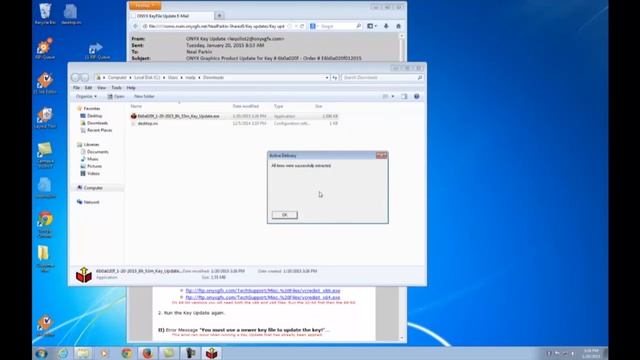Open the vcredist_x86.exe FTP link
The height and width of the screenshot is (360, 640).
(x=263, y=291)
